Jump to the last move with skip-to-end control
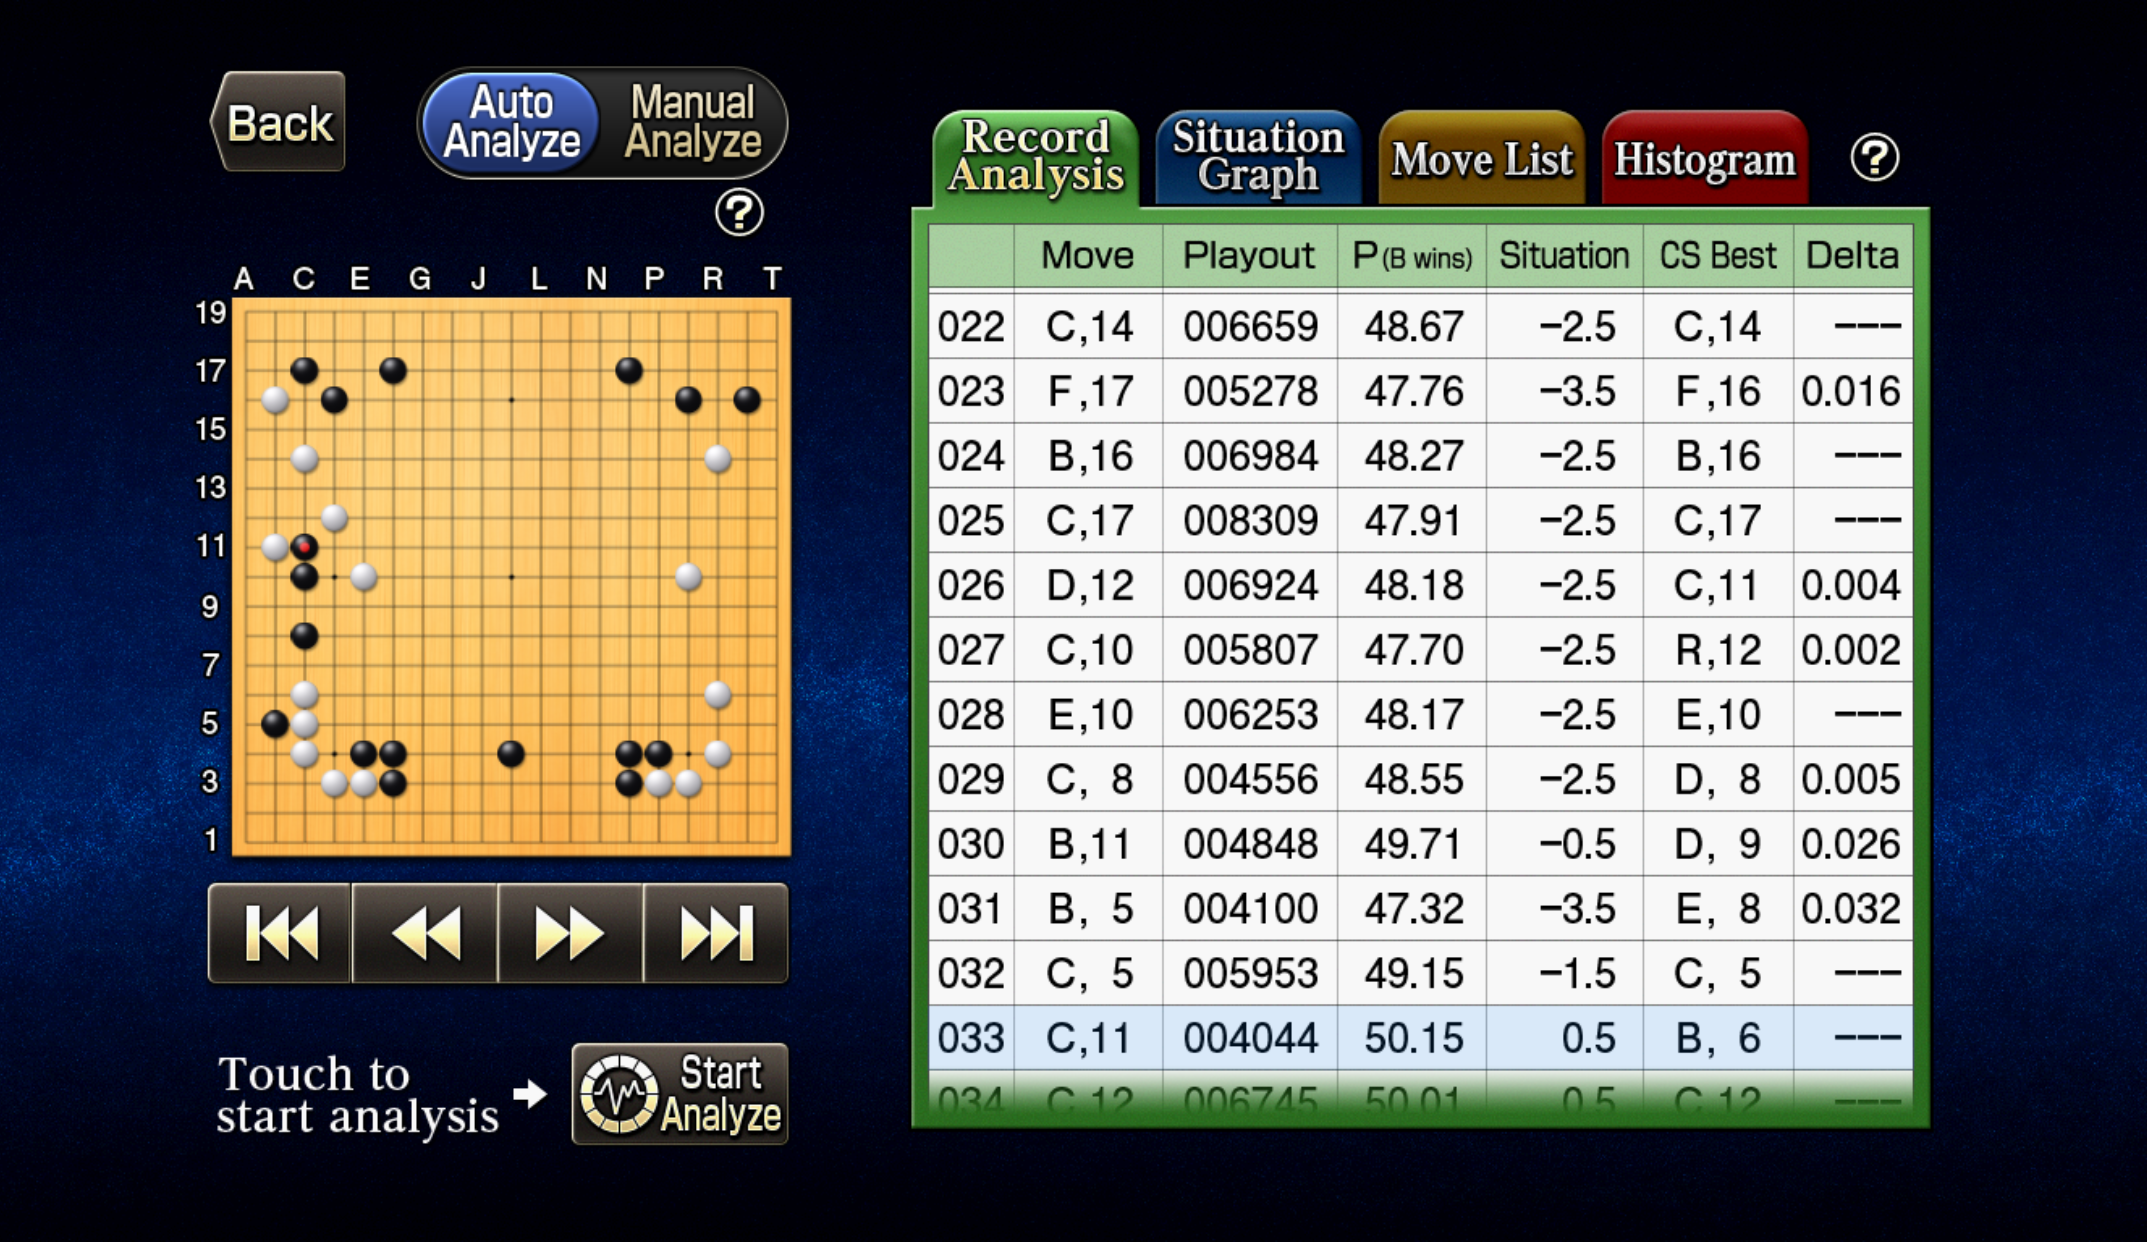Image resolution: width=2147 pixels, height=1242 pixels. 714,932
